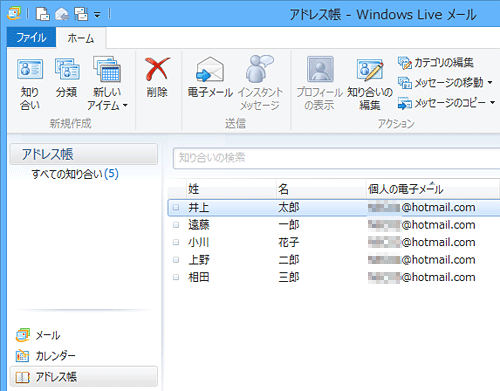This screenshot has width=500, height=391.
Task: Check the box for 上野 row
Action: point(176,260)
